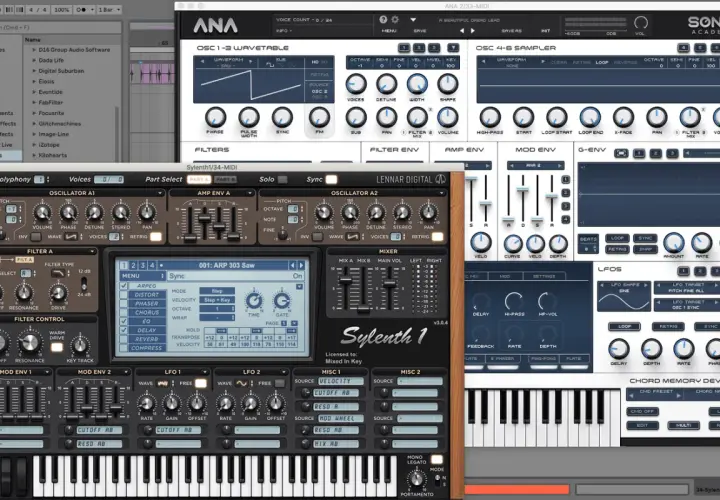Screen dimensions: 720x500
Task: Adjust Sylenth1 mixer MAIN VOL fader
Action: (390, 284)
